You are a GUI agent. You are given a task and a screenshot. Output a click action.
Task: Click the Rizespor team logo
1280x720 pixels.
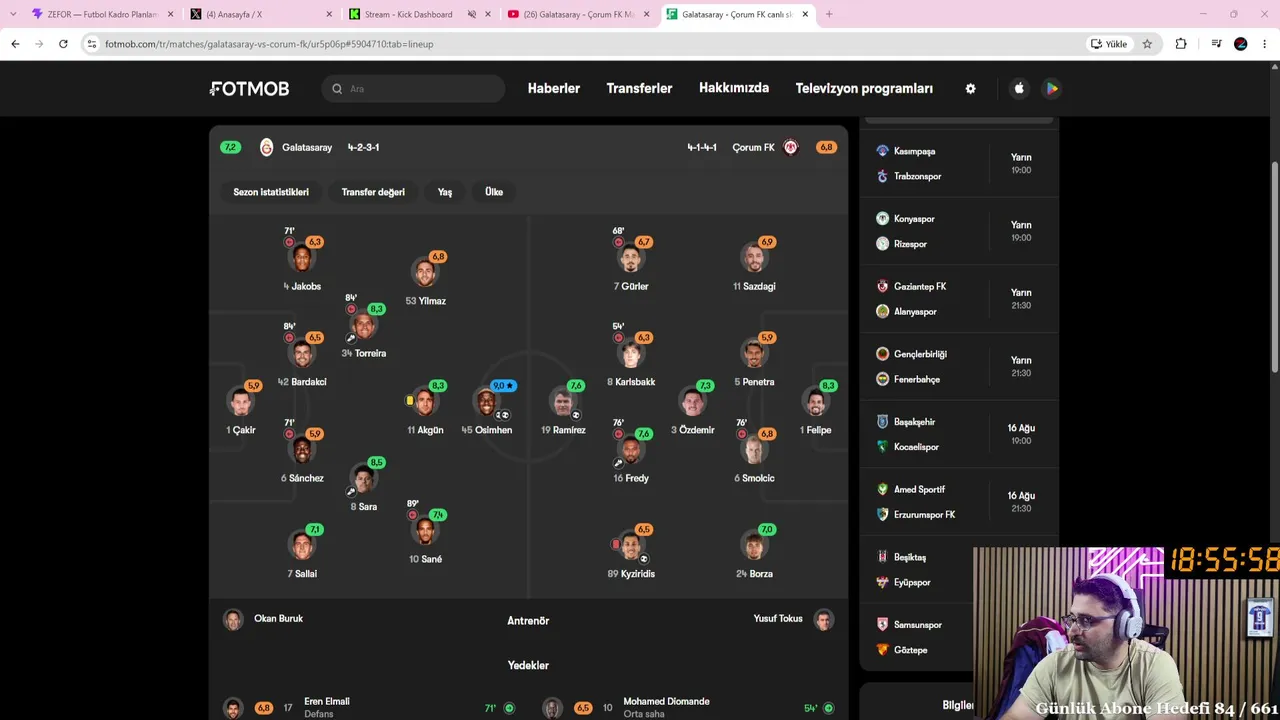click(x=882, y=244)
